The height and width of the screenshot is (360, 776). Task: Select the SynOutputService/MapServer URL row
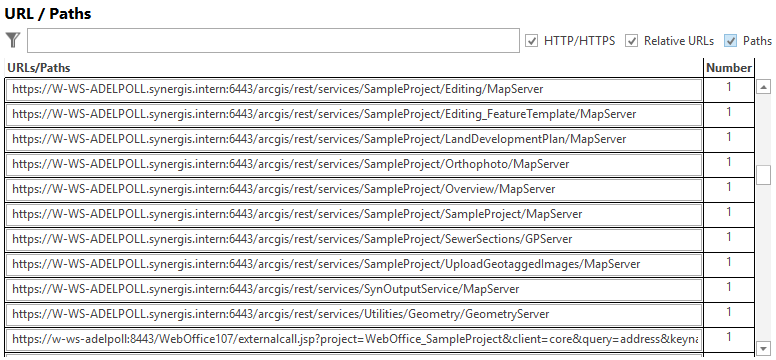(354, 290)
